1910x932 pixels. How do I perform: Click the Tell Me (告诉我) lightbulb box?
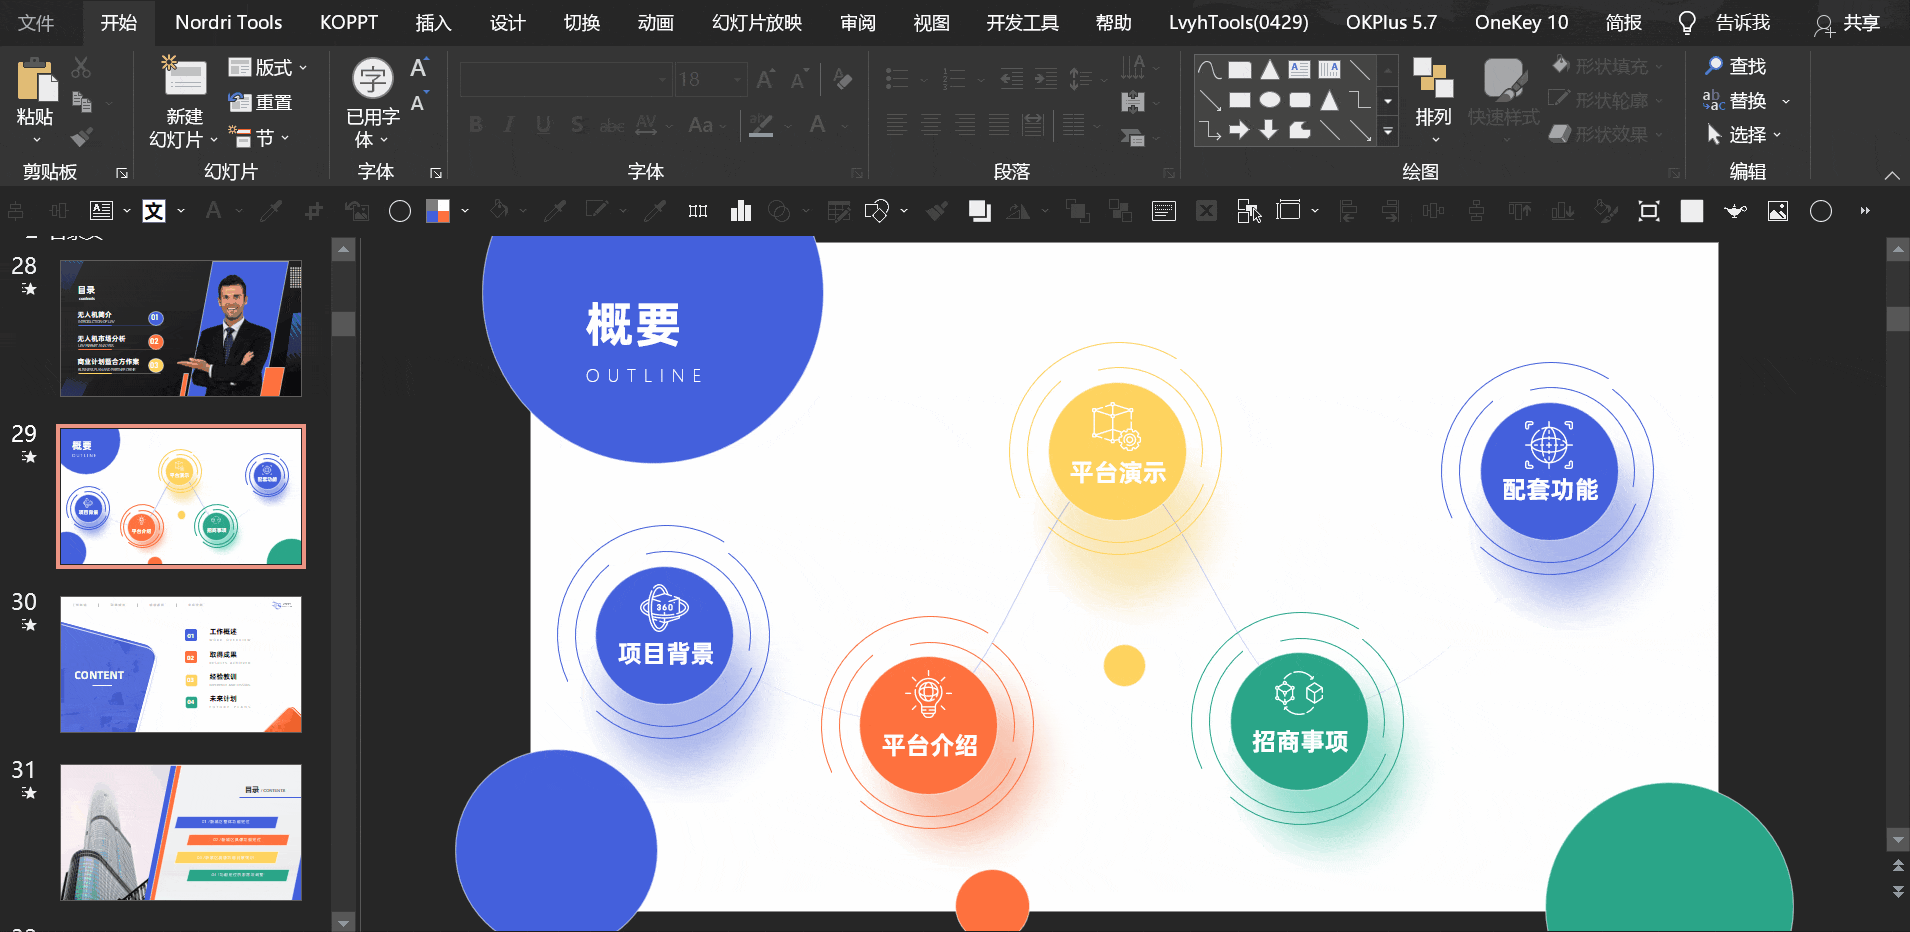click(1723, 22)
